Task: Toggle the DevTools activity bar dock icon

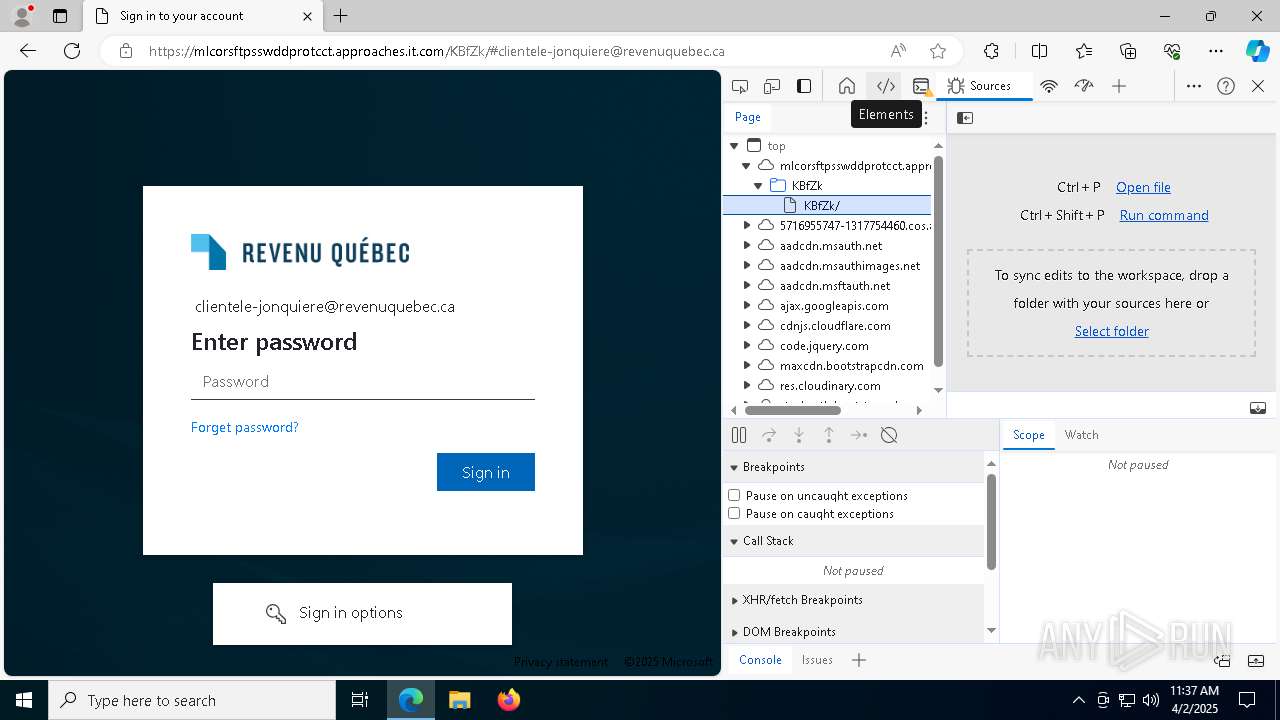Action: click(x=804, y=86)
